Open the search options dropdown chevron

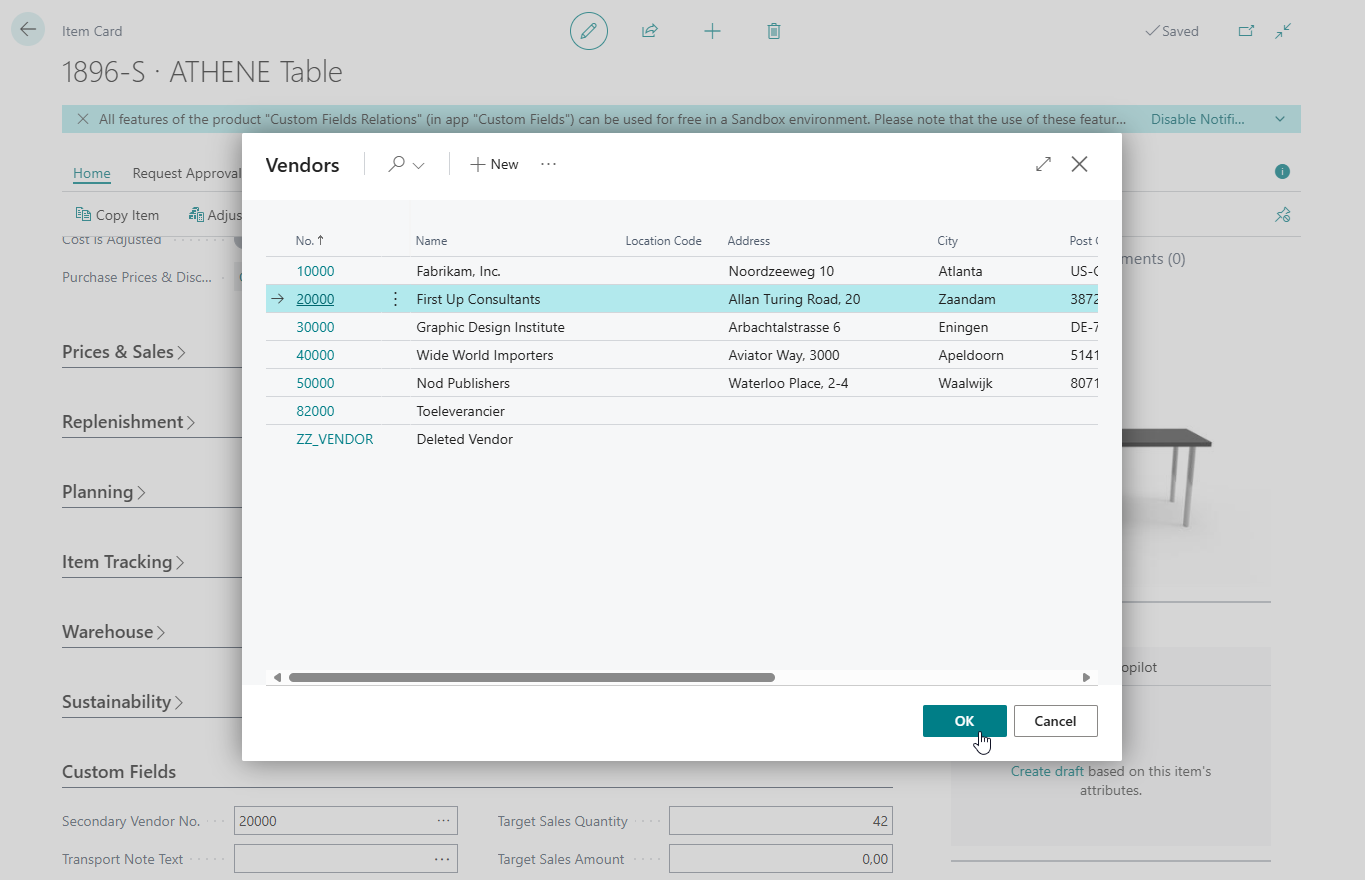point(419,166)
